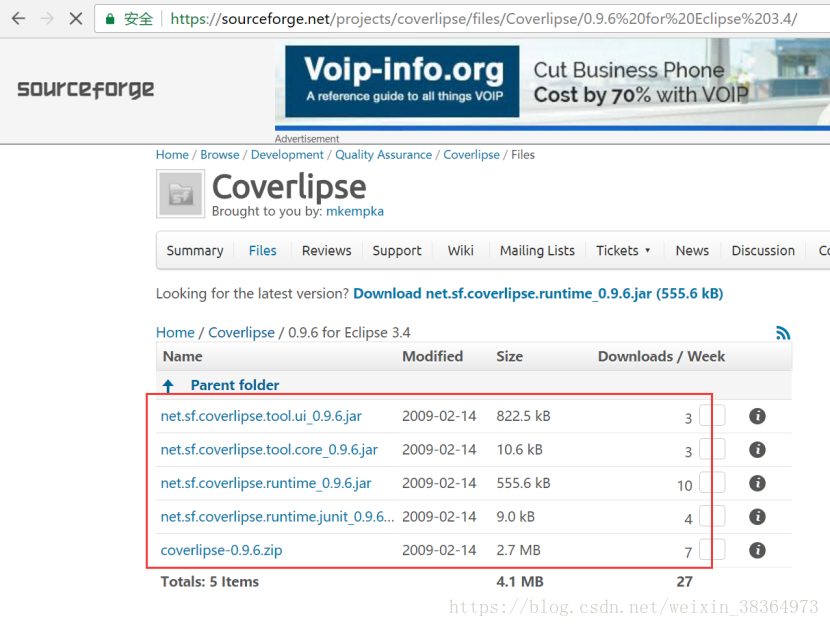Click the browser address bar URL
This screenshot has height=627, width=830.
(483, 19)
